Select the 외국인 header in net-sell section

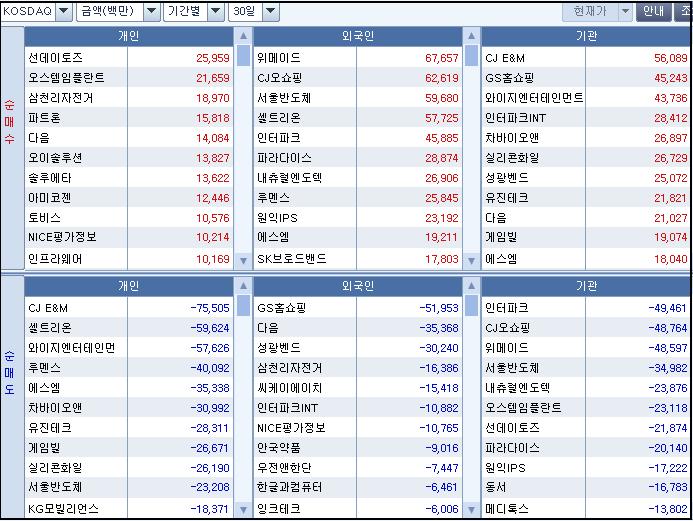(358, 286)
